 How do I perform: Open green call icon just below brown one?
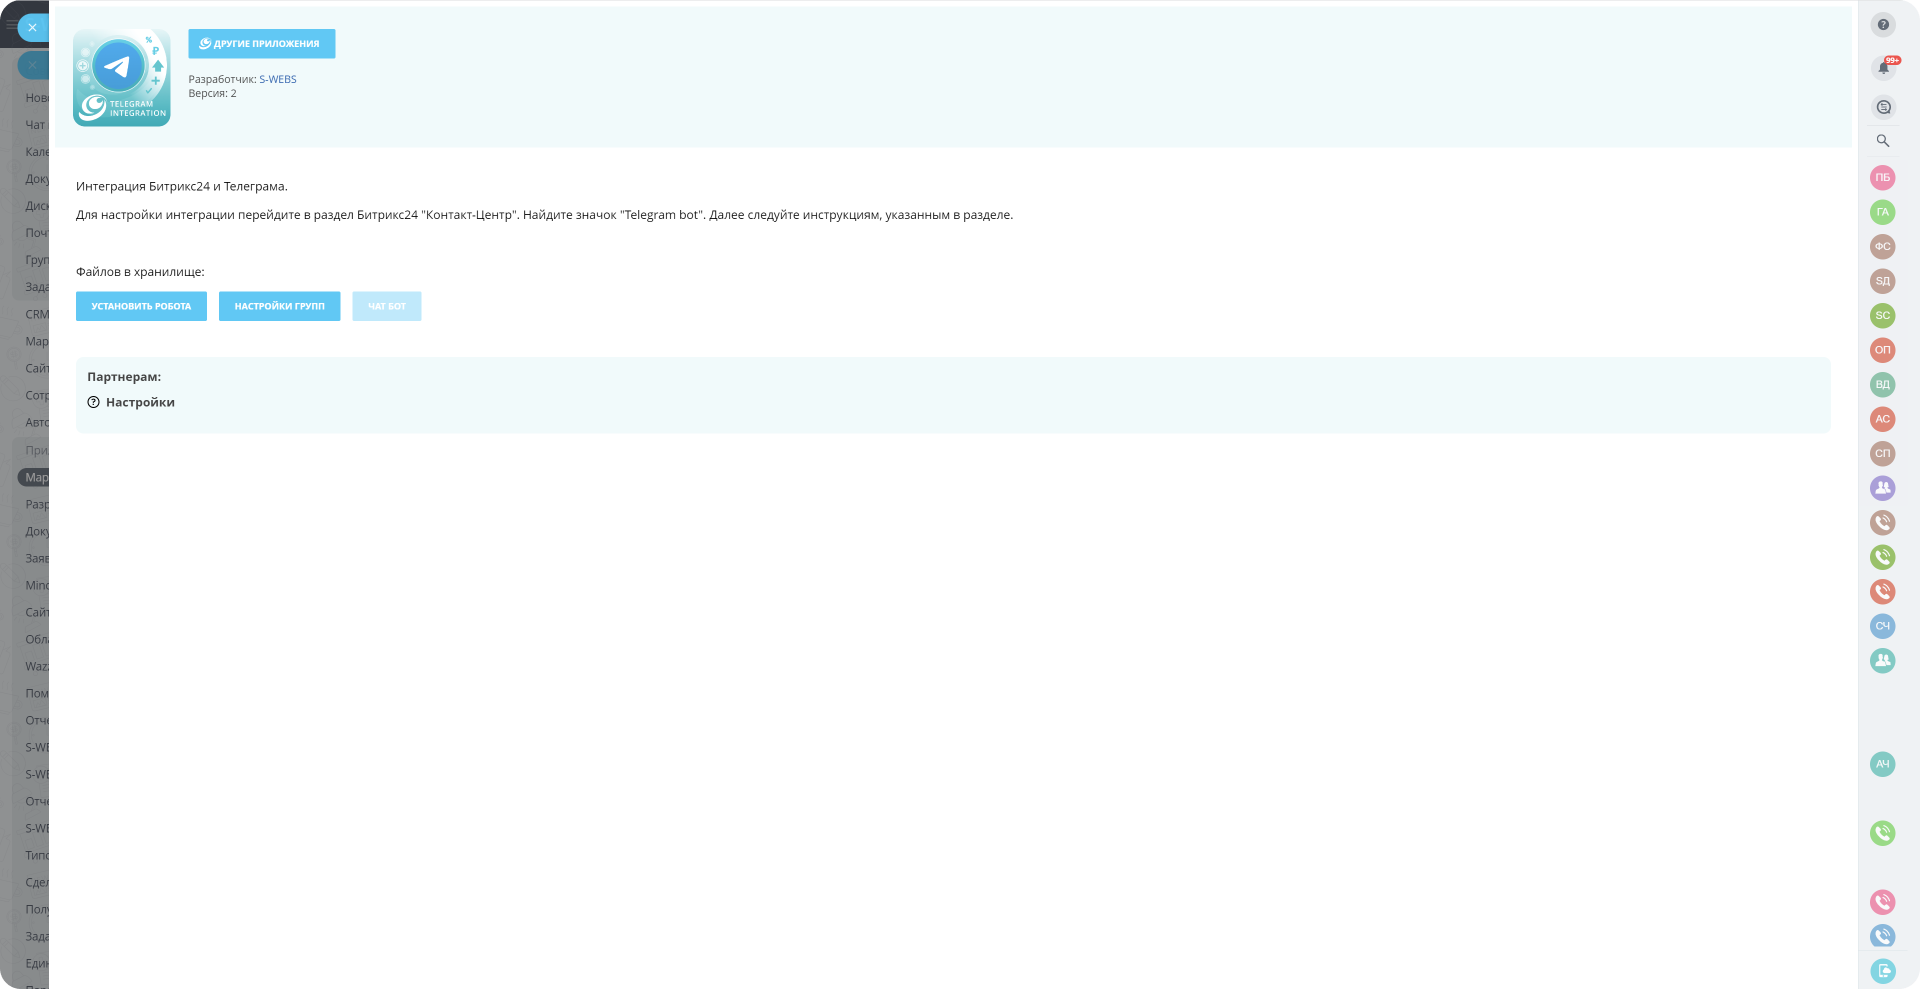(1883, 557)
